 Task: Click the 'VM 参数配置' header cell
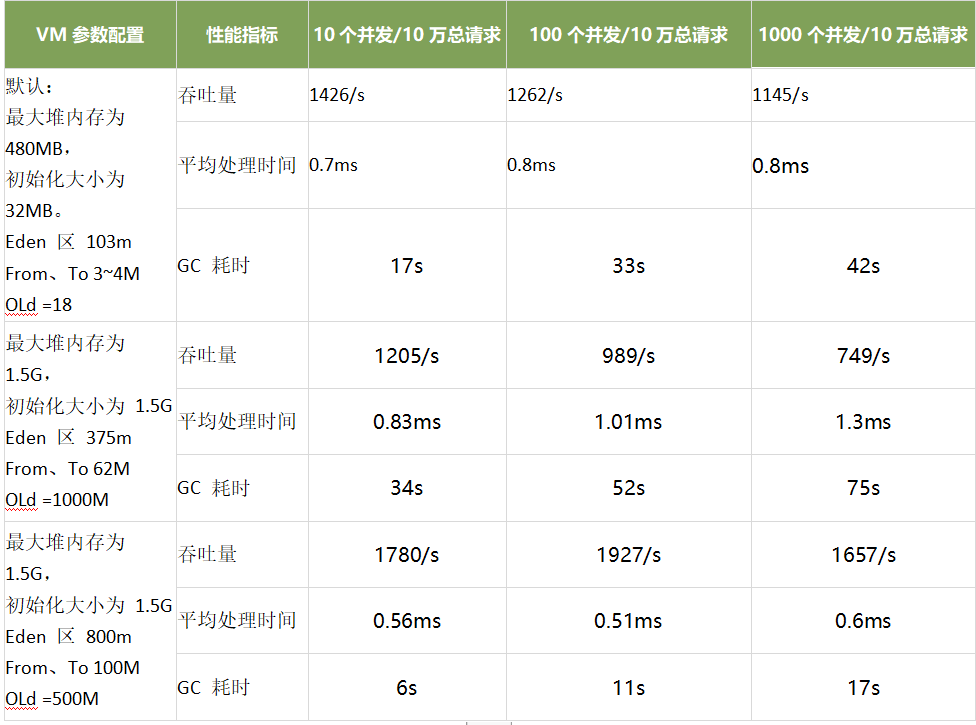point(90,34)
